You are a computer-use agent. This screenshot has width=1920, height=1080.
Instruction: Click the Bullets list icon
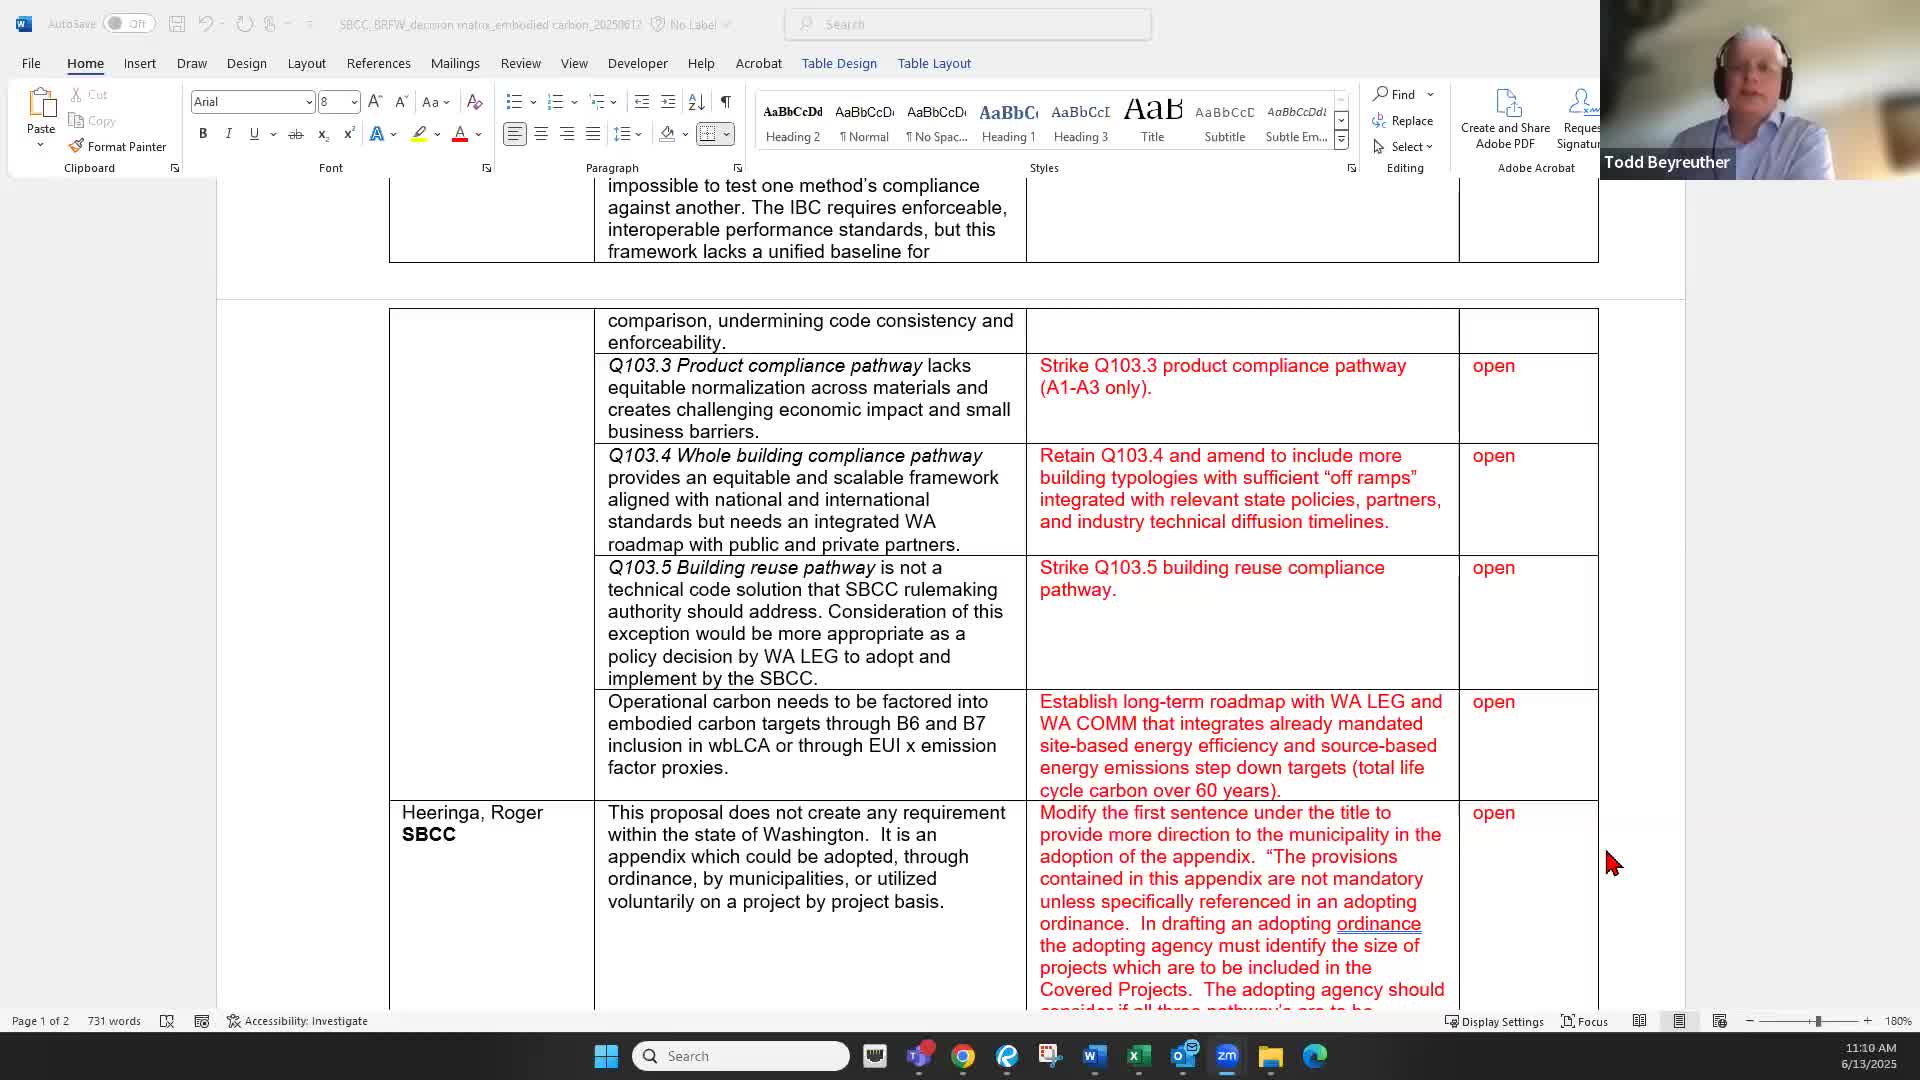point(514,101)
